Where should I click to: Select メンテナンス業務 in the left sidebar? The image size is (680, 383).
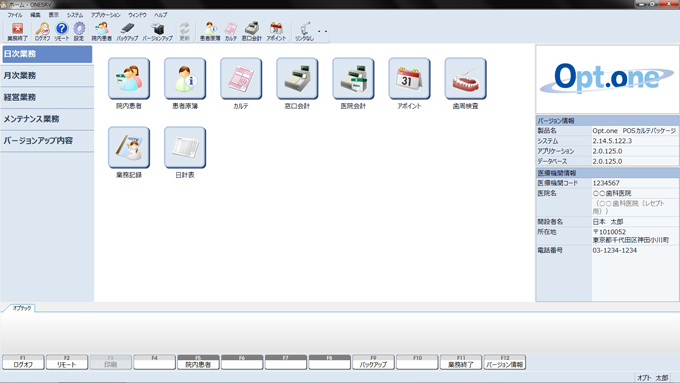pyautogui.click(x=47, y=119)
